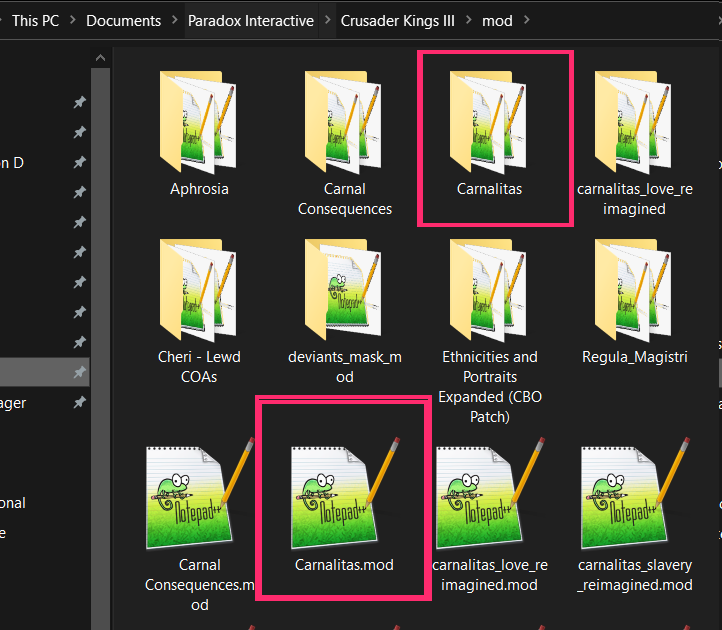This screenshot has height=630, width=722.
Task: Click the 'Carnal Consequences.mod' file name label
Action: [x=199, y=585]
